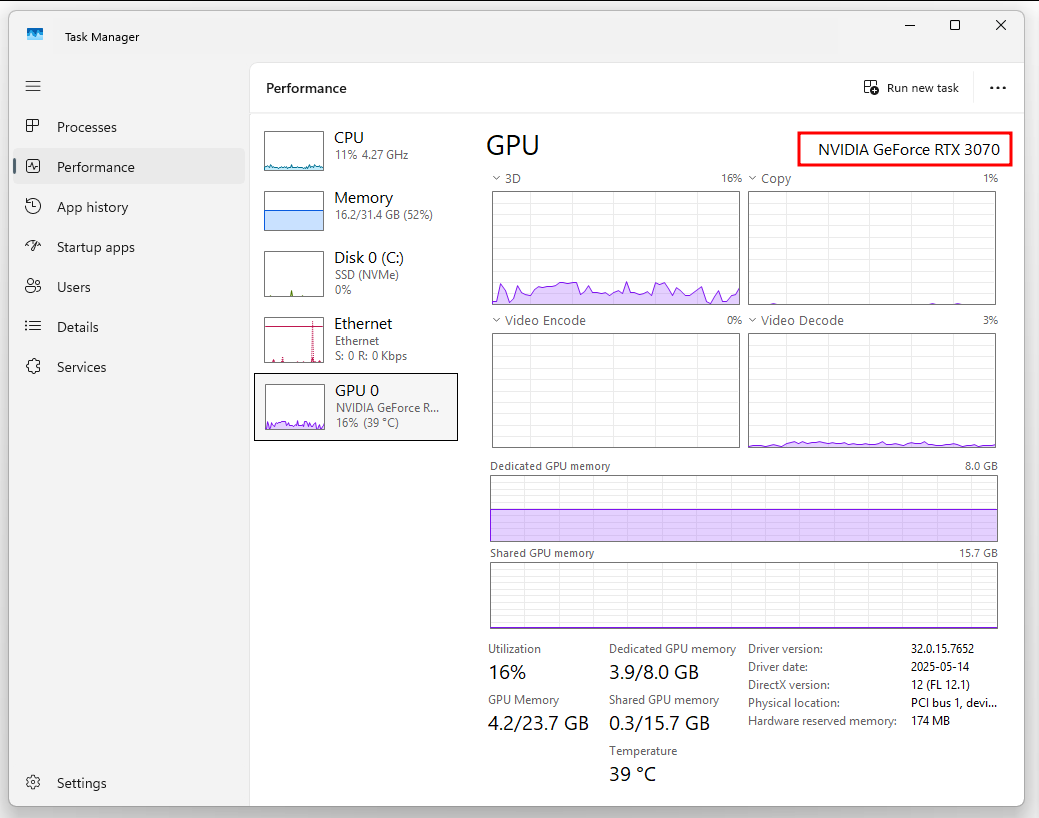This screenshot has height=818, width=1039.
Task: Click the Run new task button
Action: click(911, 88)
